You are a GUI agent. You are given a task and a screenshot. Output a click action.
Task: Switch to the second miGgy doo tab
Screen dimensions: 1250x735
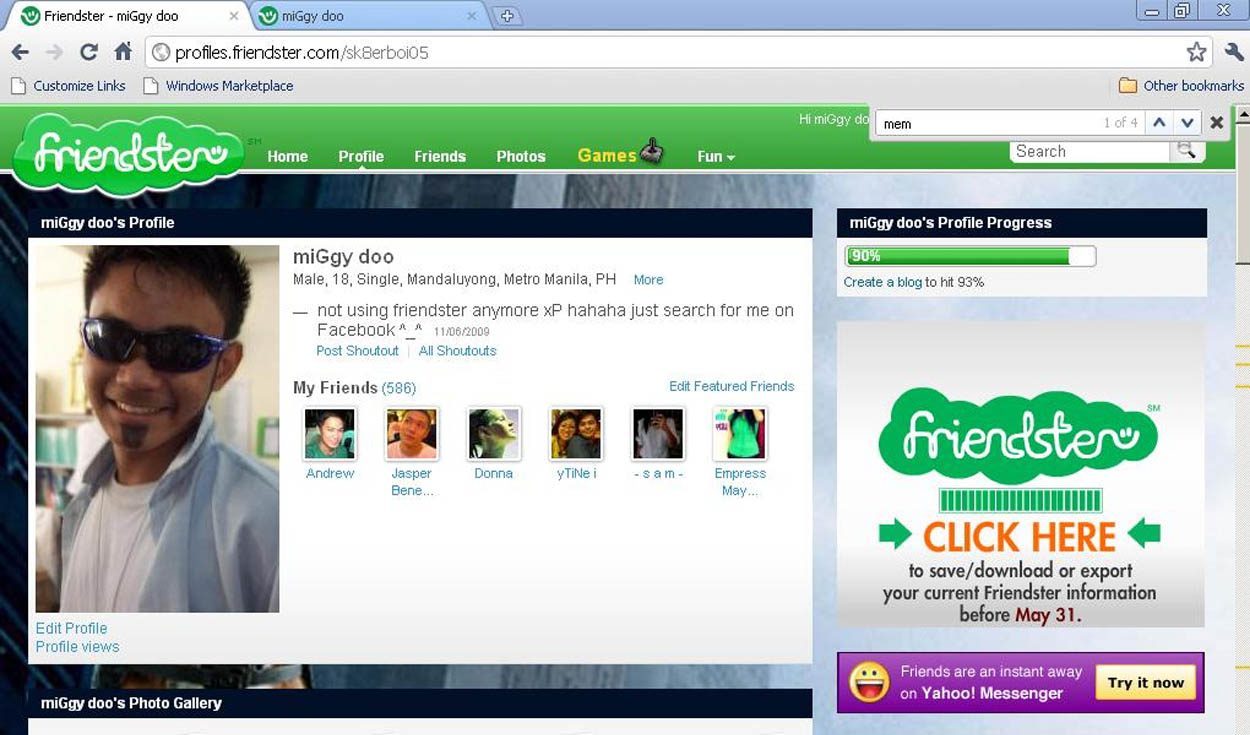365,16
